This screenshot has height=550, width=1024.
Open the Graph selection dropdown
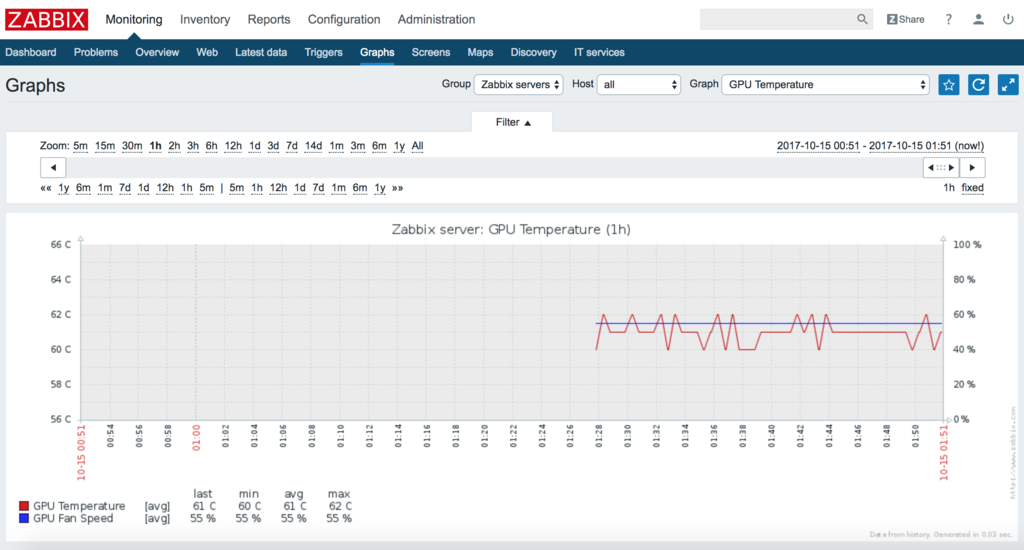point(825,85)
